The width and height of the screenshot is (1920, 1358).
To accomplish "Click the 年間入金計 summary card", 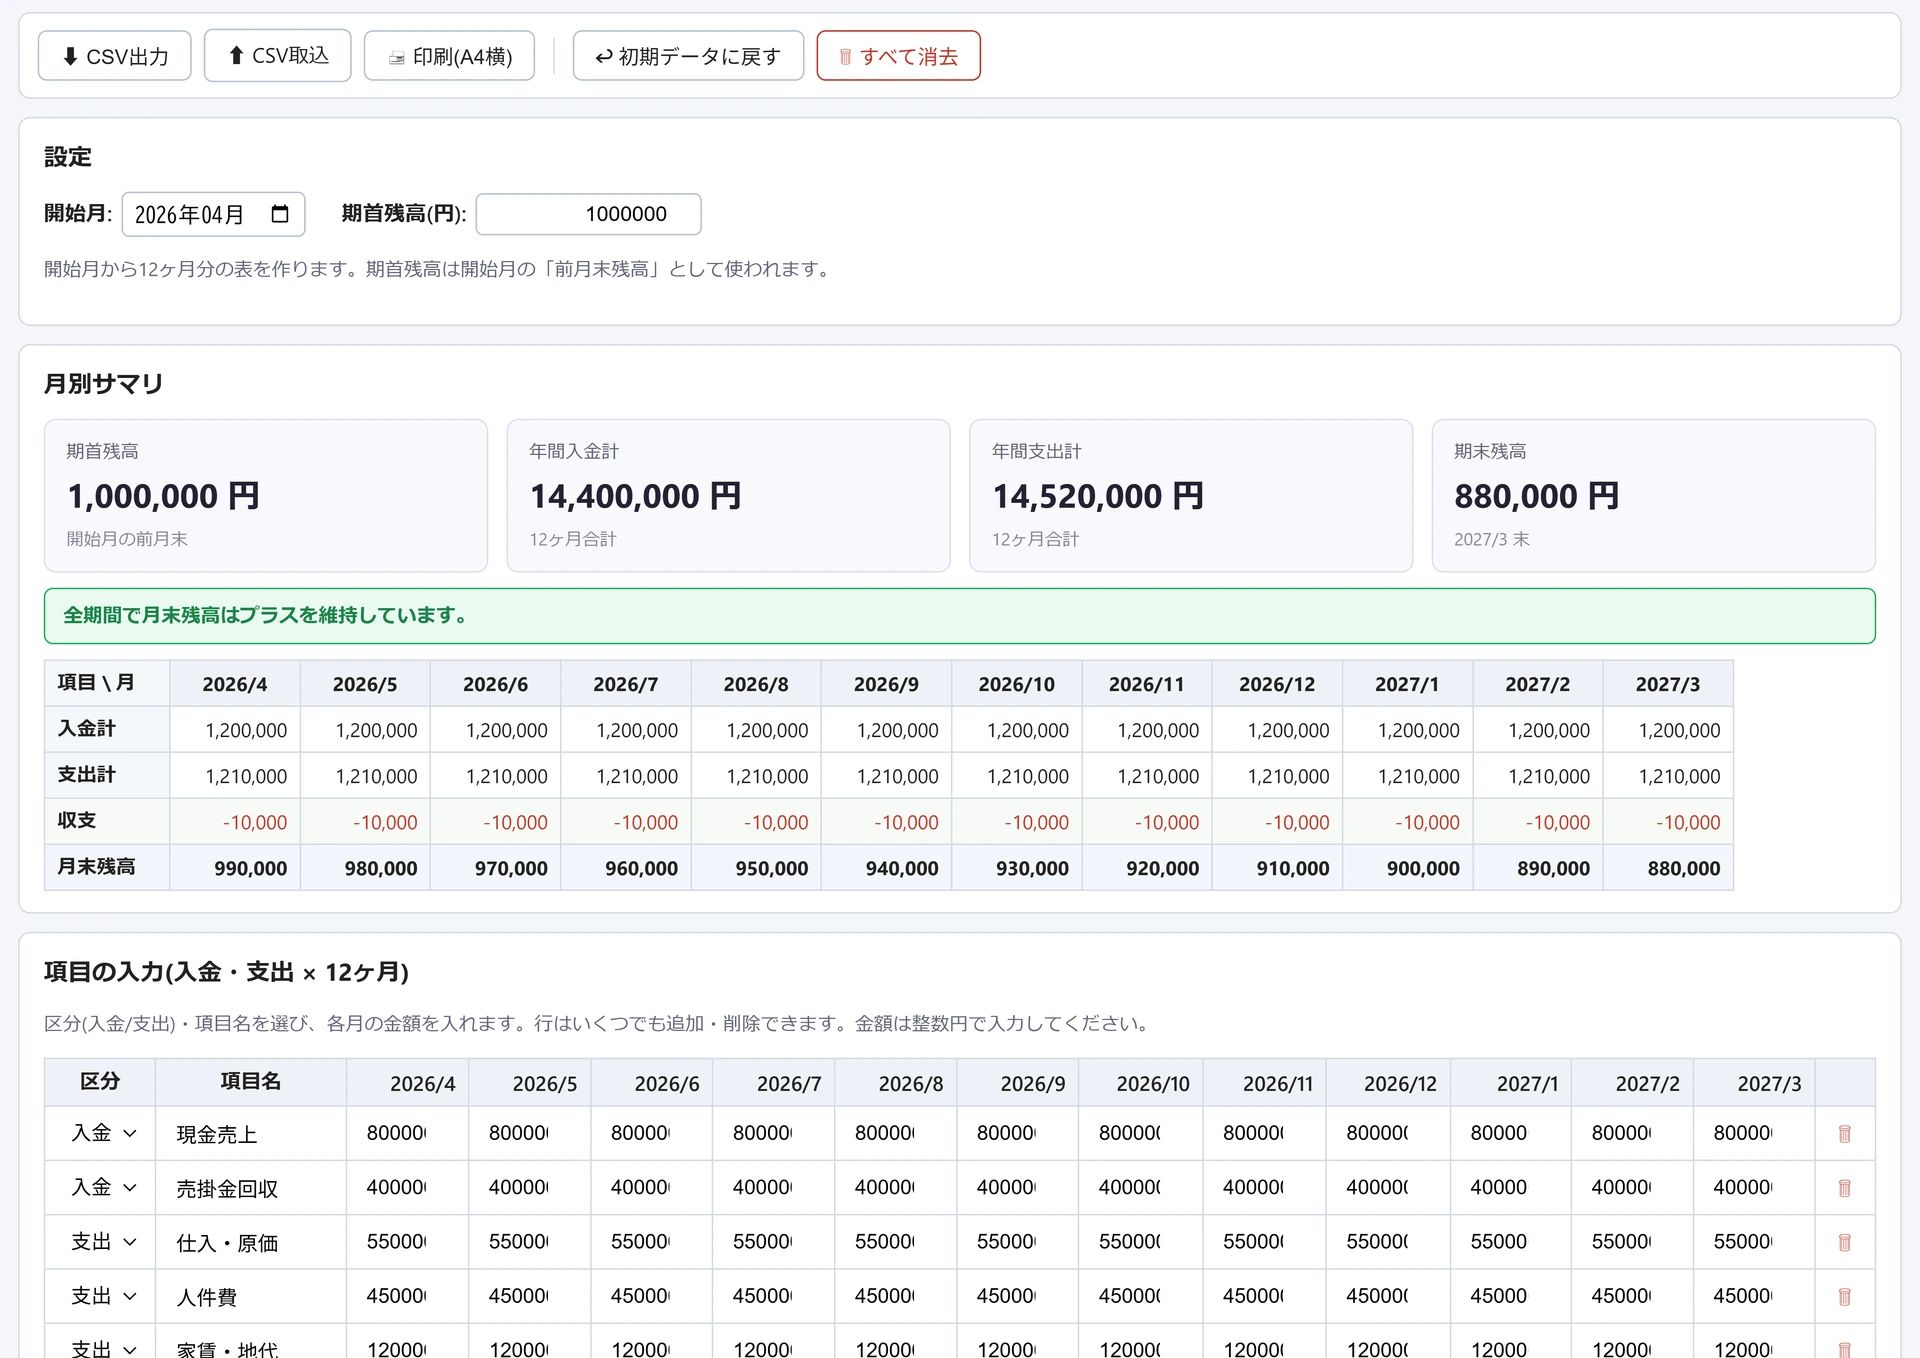I will [728, 495].
